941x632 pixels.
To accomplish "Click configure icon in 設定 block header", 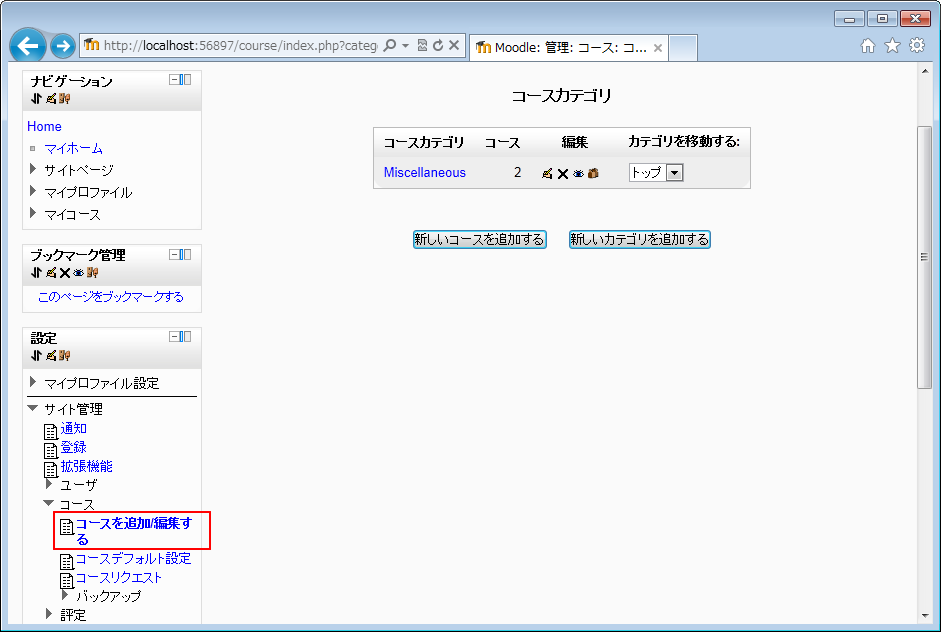I will (x=50, y=355).
